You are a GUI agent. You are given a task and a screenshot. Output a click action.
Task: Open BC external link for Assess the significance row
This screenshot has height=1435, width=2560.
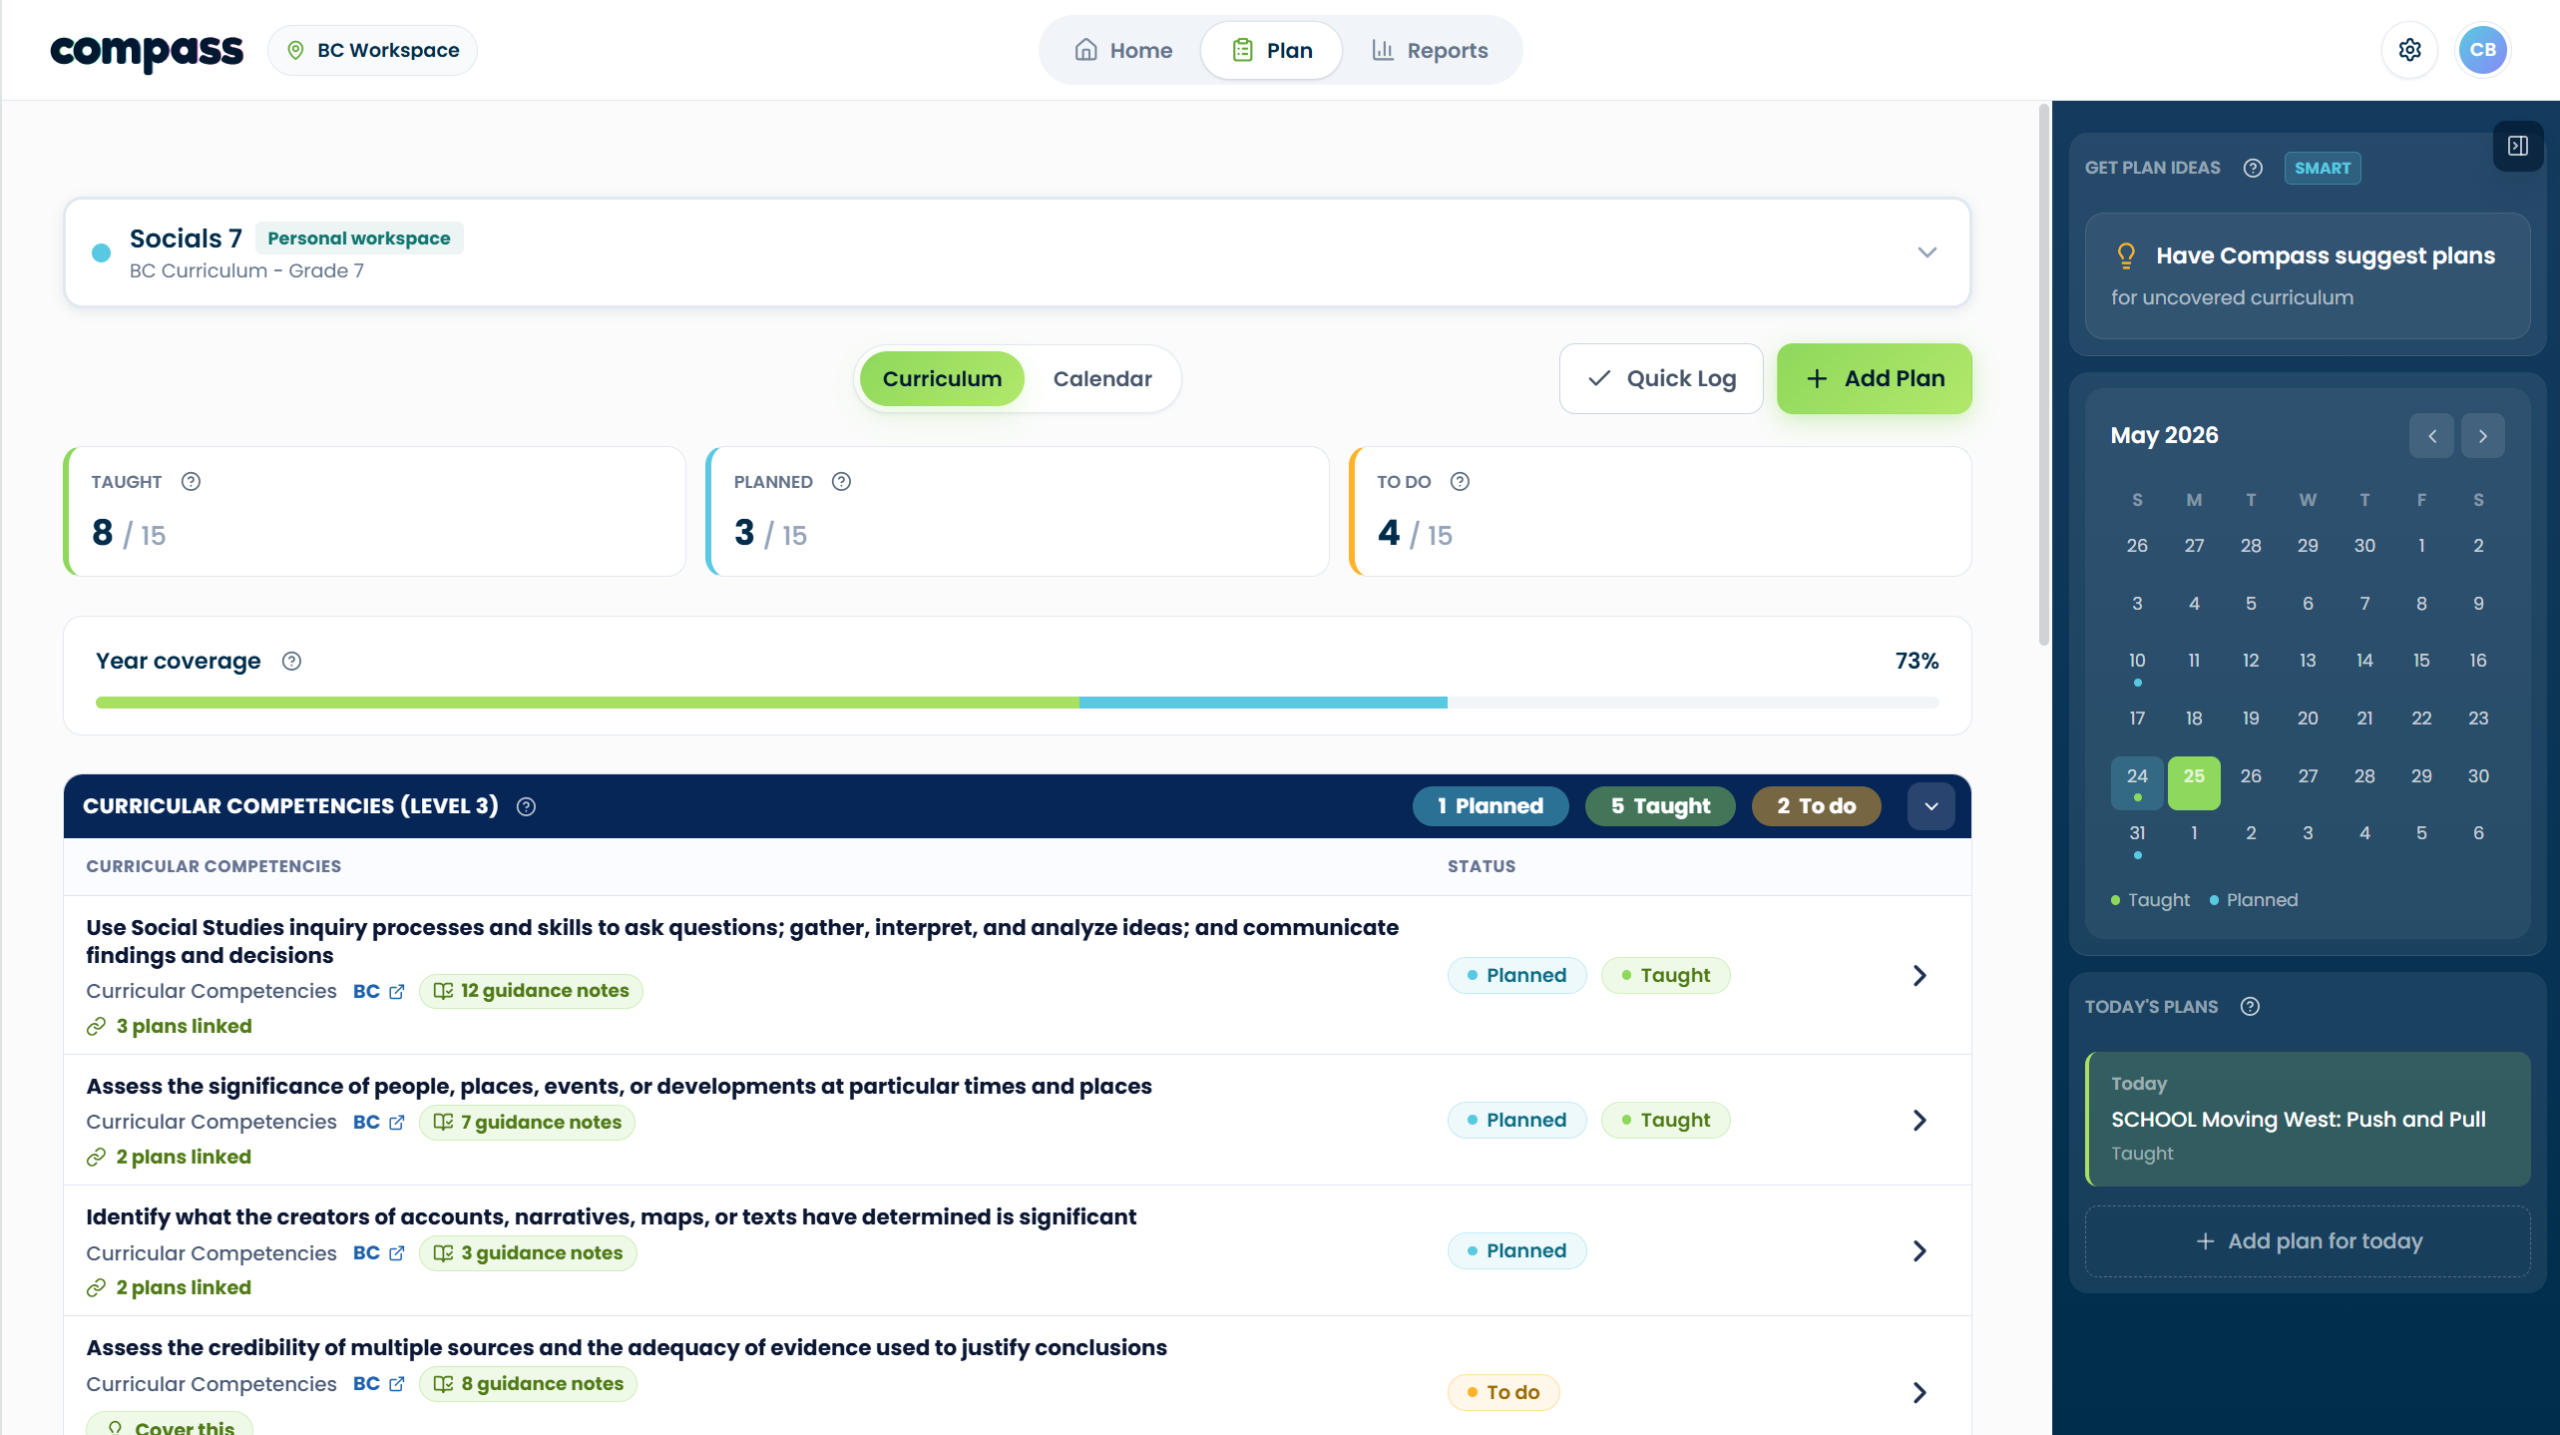point(379,1122)
